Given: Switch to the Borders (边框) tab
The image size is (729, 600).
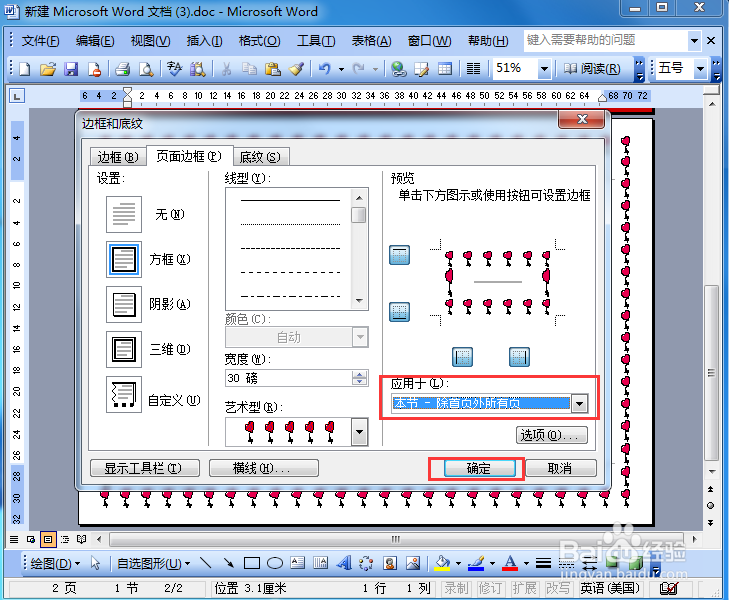Looking at the screenshot, I should click(118, 157).
